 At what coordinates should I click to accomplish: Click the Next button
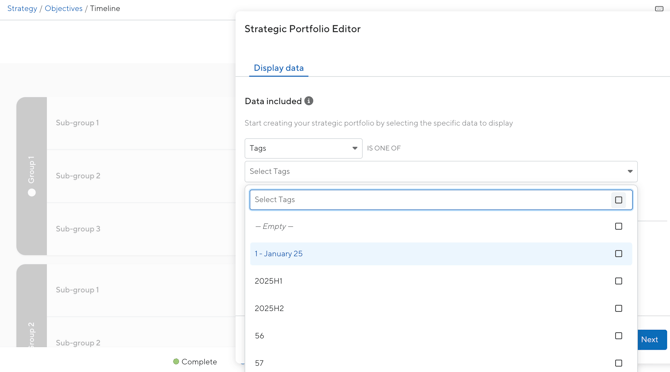pos(652,340)
